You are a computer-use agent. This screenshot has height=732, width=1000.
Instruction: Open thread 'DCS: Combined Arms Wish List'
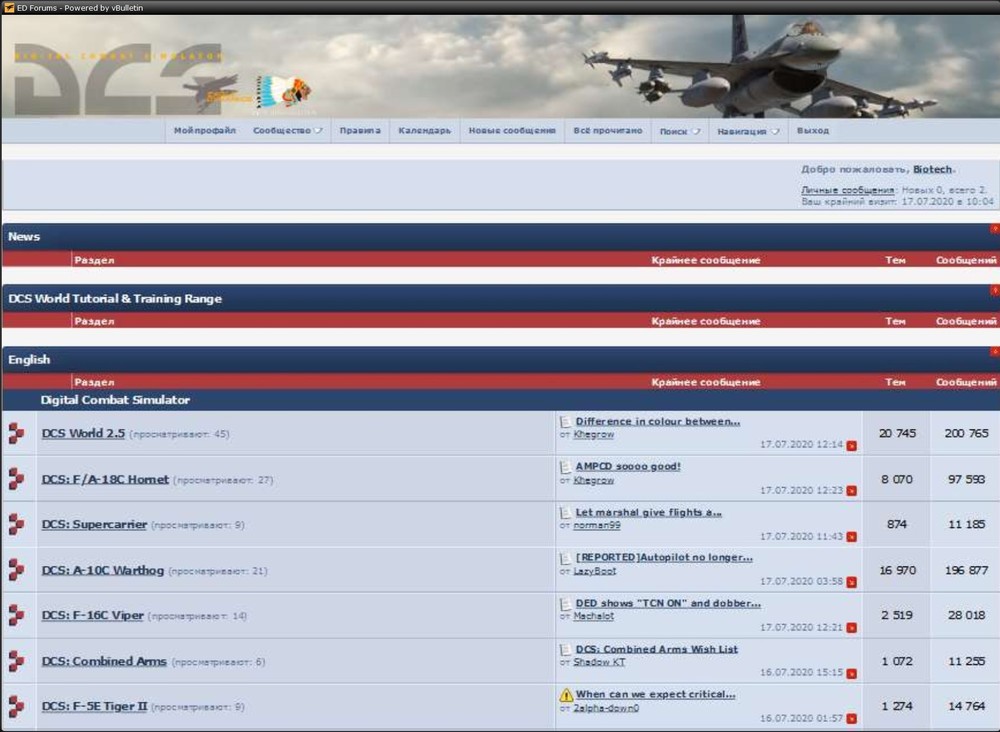656,649
